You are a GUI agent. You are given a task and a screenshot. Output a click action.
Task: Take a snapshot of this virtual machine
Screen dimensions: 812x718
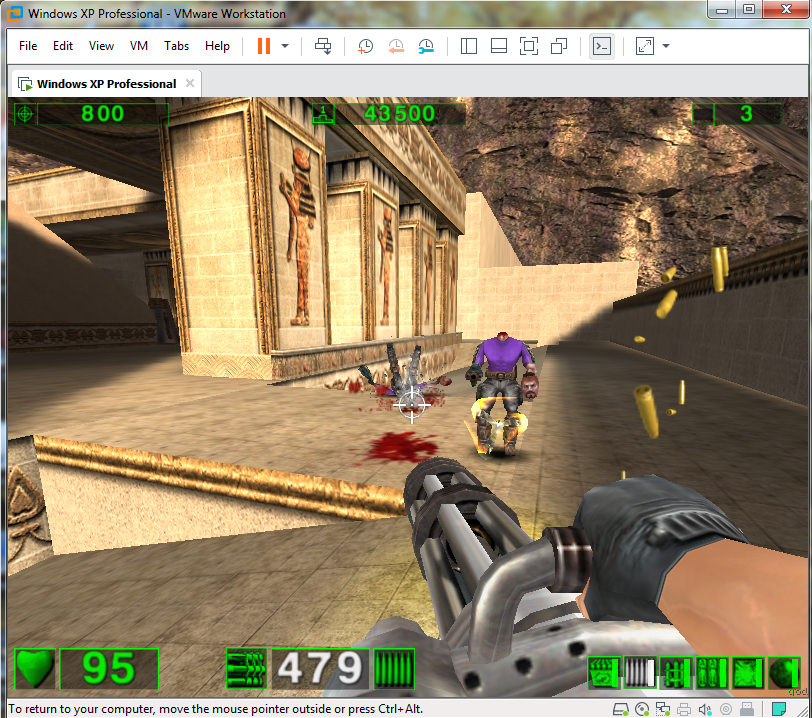(x=365, y=46)
